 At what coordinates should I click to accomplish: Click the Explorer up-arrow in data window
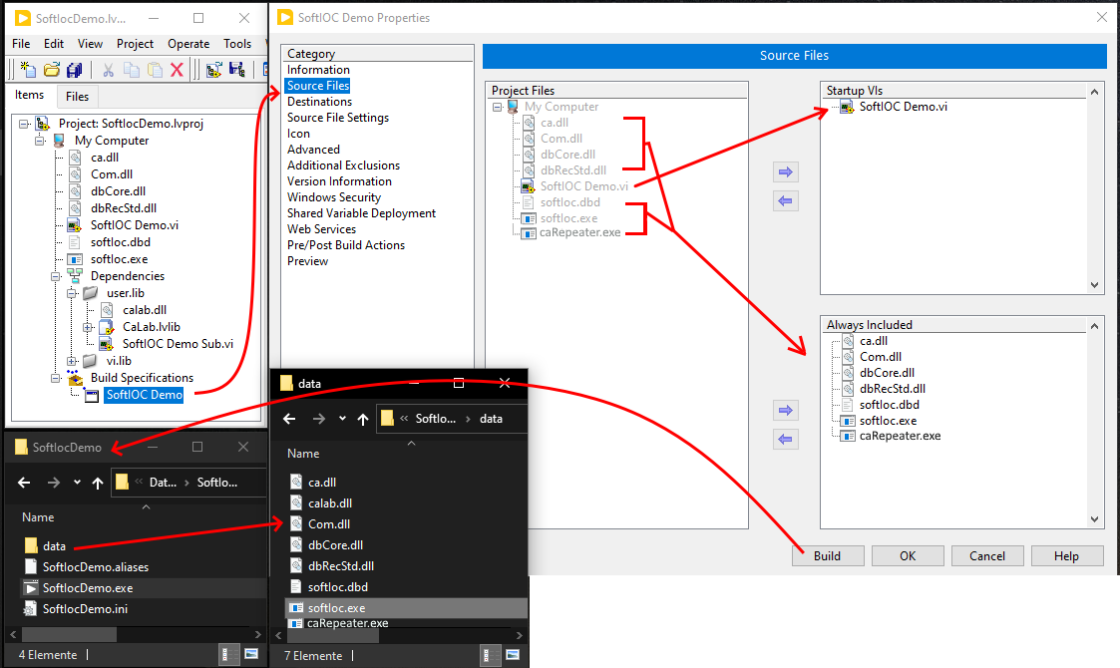[x=362, y=419]
